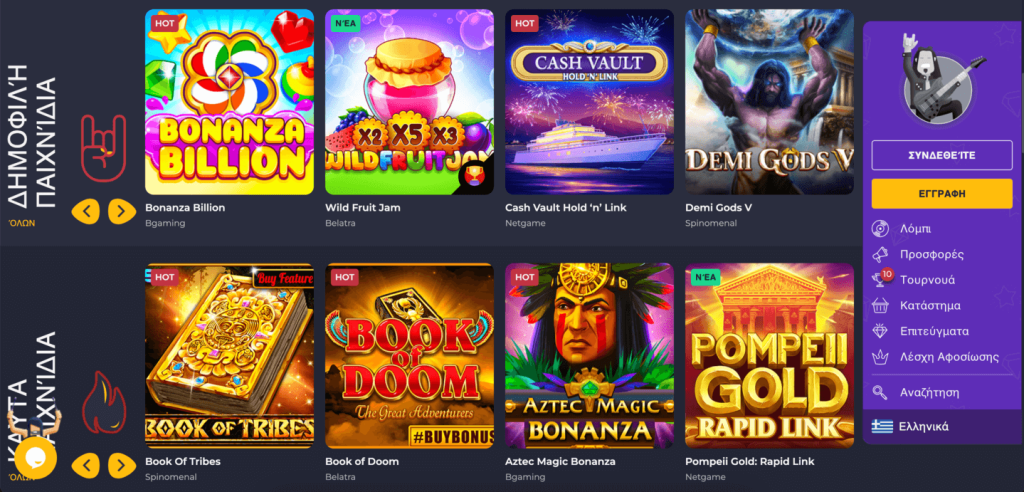1024x492 pixels.
Task: Click the yellow ΕΓΓΡΑΦΗ register button
Action: 942,193
